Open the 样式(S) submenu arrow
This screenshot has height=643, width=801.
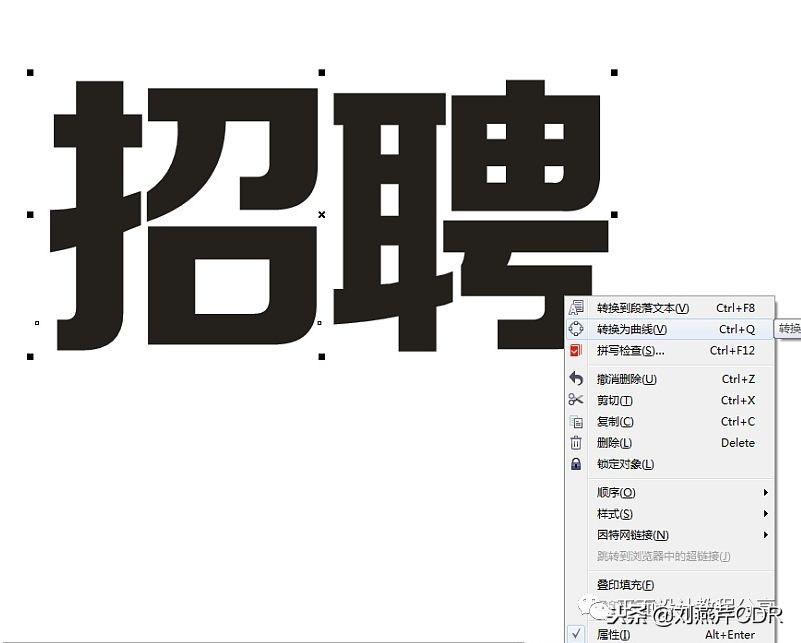(765, 513)
